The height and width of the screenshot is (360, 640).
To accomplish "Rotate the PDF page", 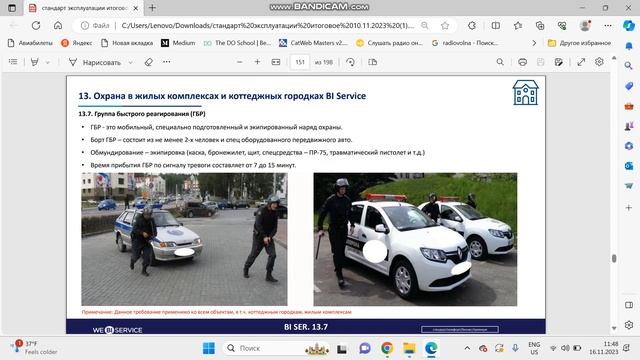I will [x=350, y=62].
